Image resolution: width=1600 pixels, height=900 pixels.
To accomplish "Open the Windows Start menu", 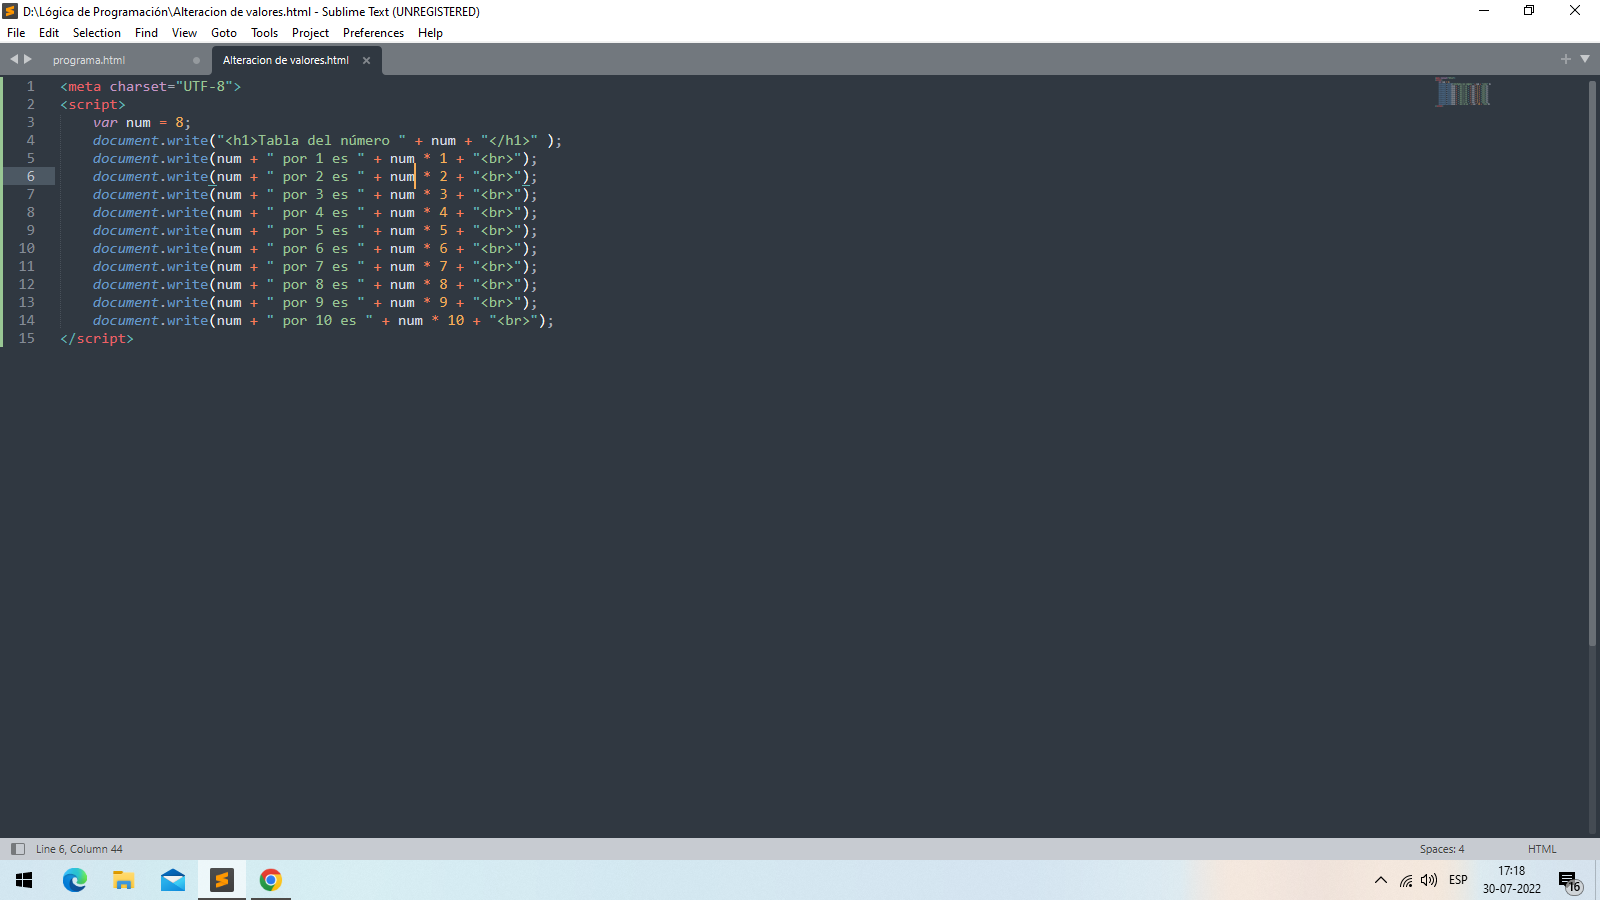I will pos(24,880).
